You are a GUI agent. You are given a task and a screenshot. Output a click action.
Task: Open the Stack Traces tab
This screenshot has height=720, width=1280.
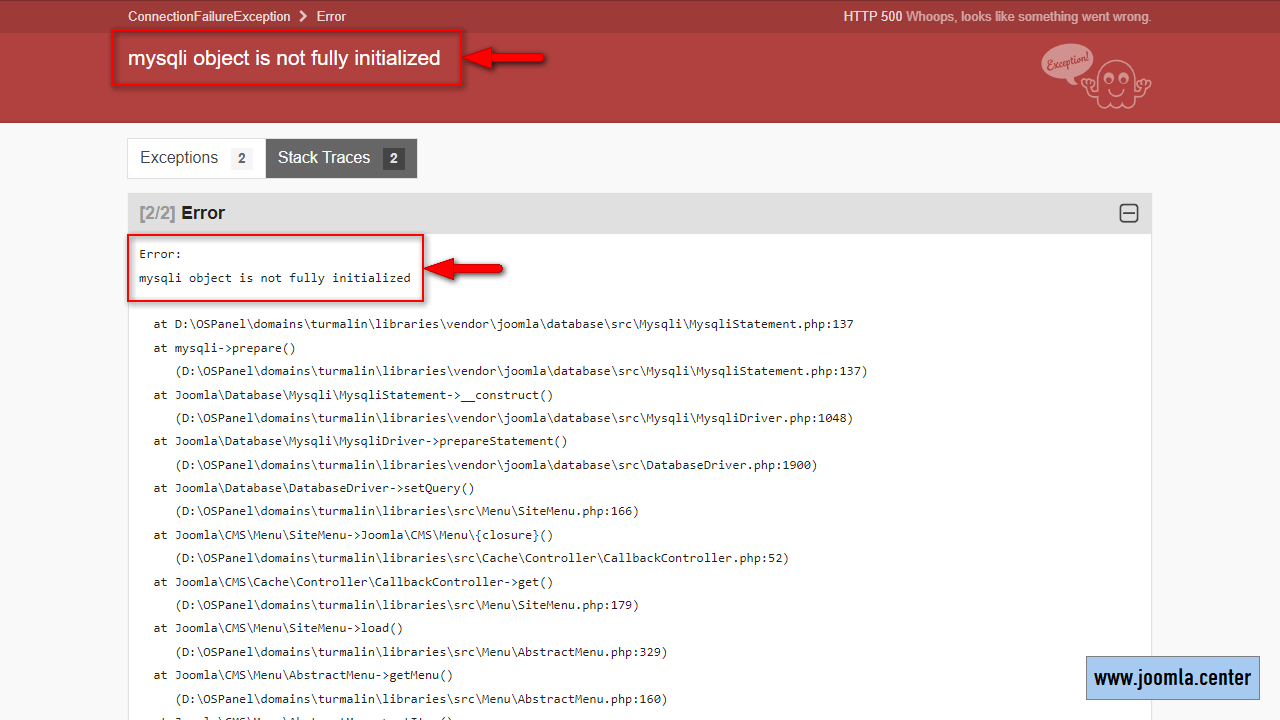pos(341,158)
